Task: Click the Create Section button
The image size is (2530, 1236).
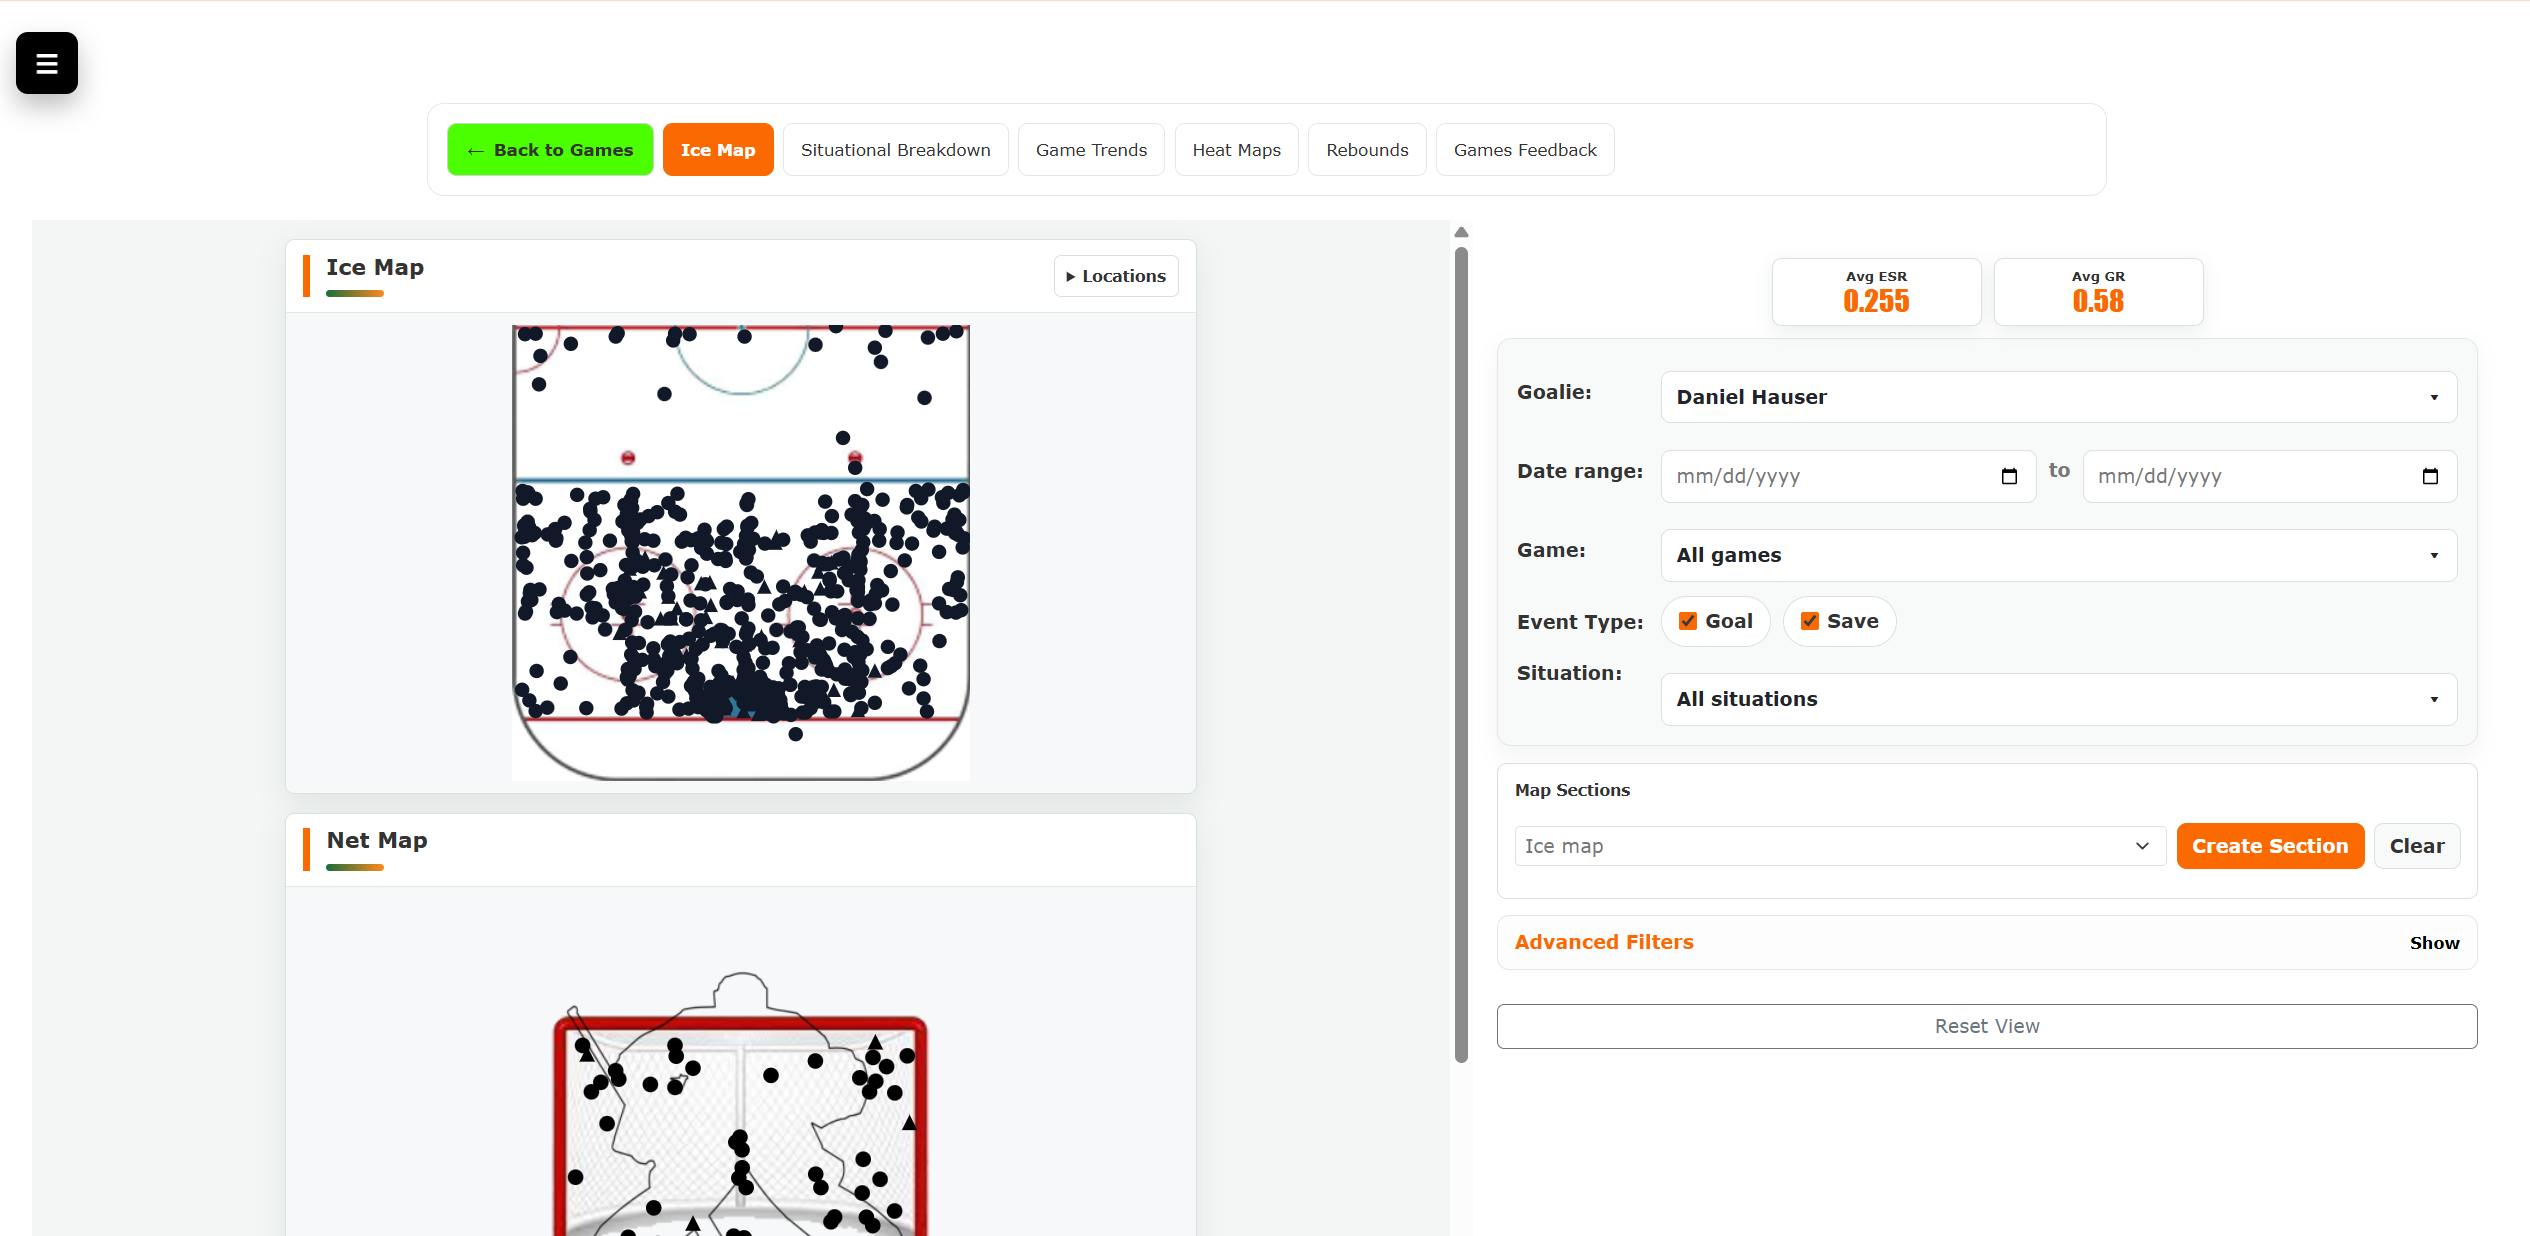Action: coord(2270,846)
